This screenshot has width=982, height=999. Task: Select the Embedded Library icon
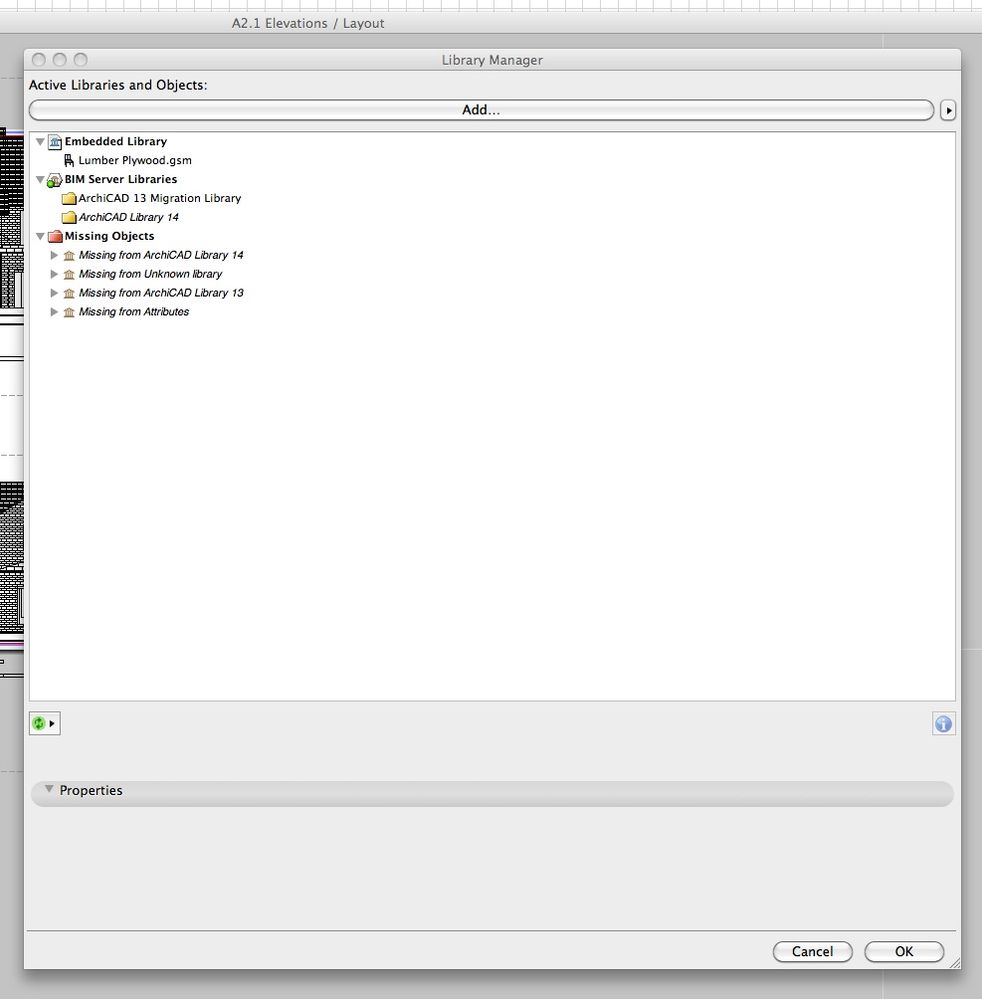(x=55, y=141)
